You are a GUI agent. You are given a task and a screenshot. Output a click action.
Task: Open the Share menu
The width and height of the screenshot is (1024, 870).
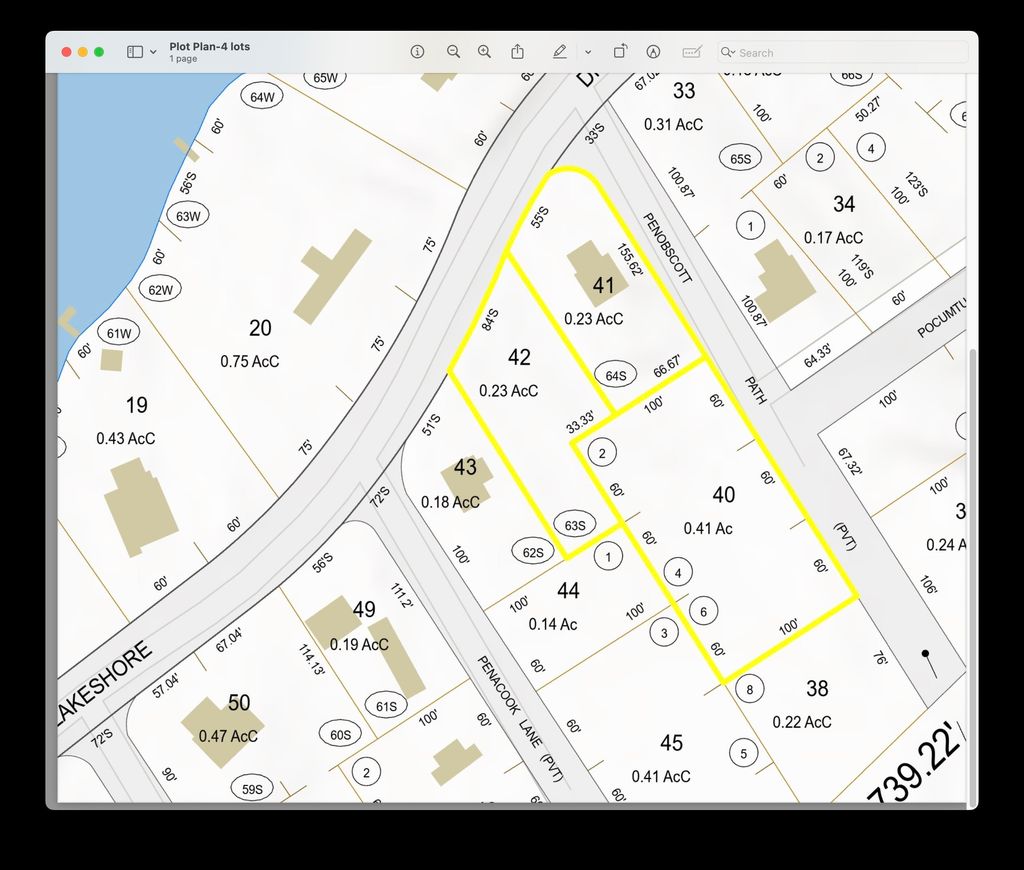click(518, 52)
